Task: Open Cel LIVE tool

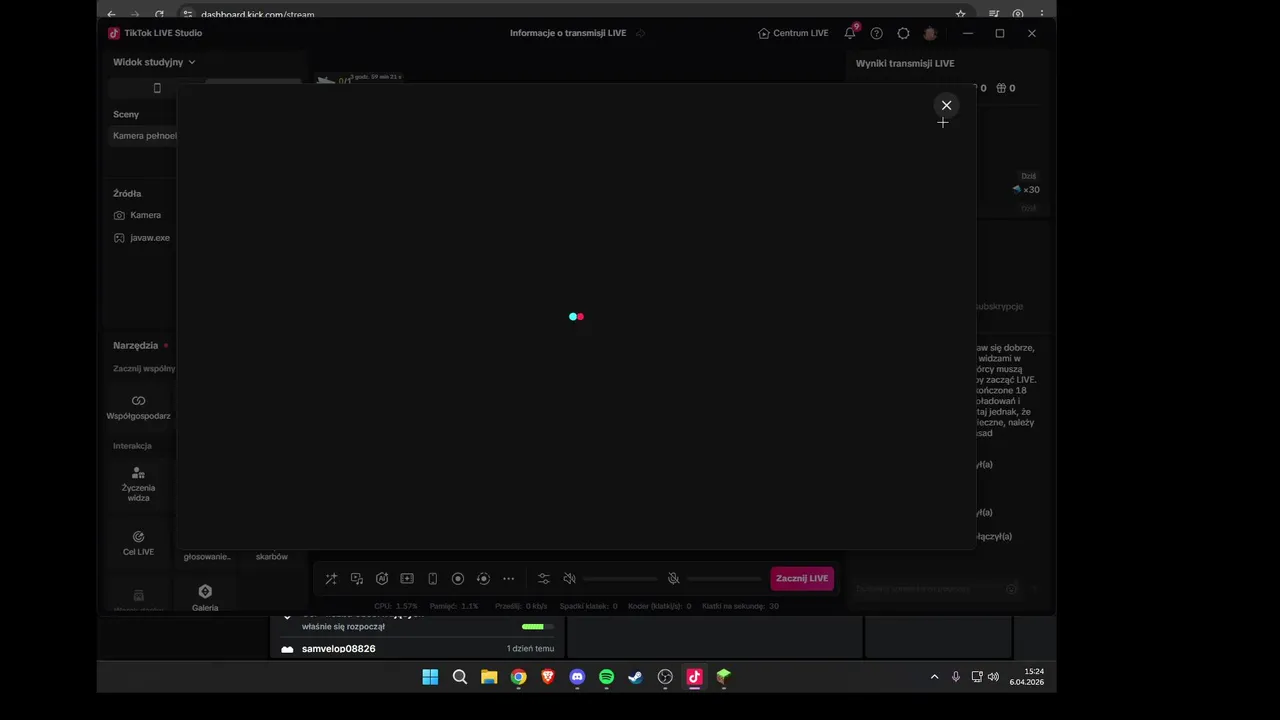Action: [139, 543]
